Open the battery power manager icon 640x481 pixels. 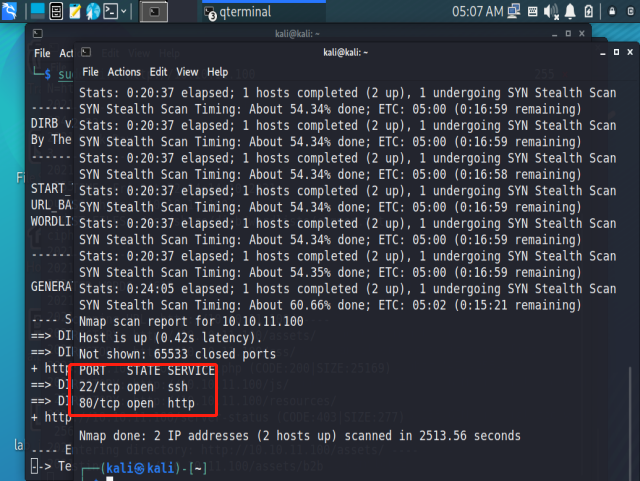[589, 11]
